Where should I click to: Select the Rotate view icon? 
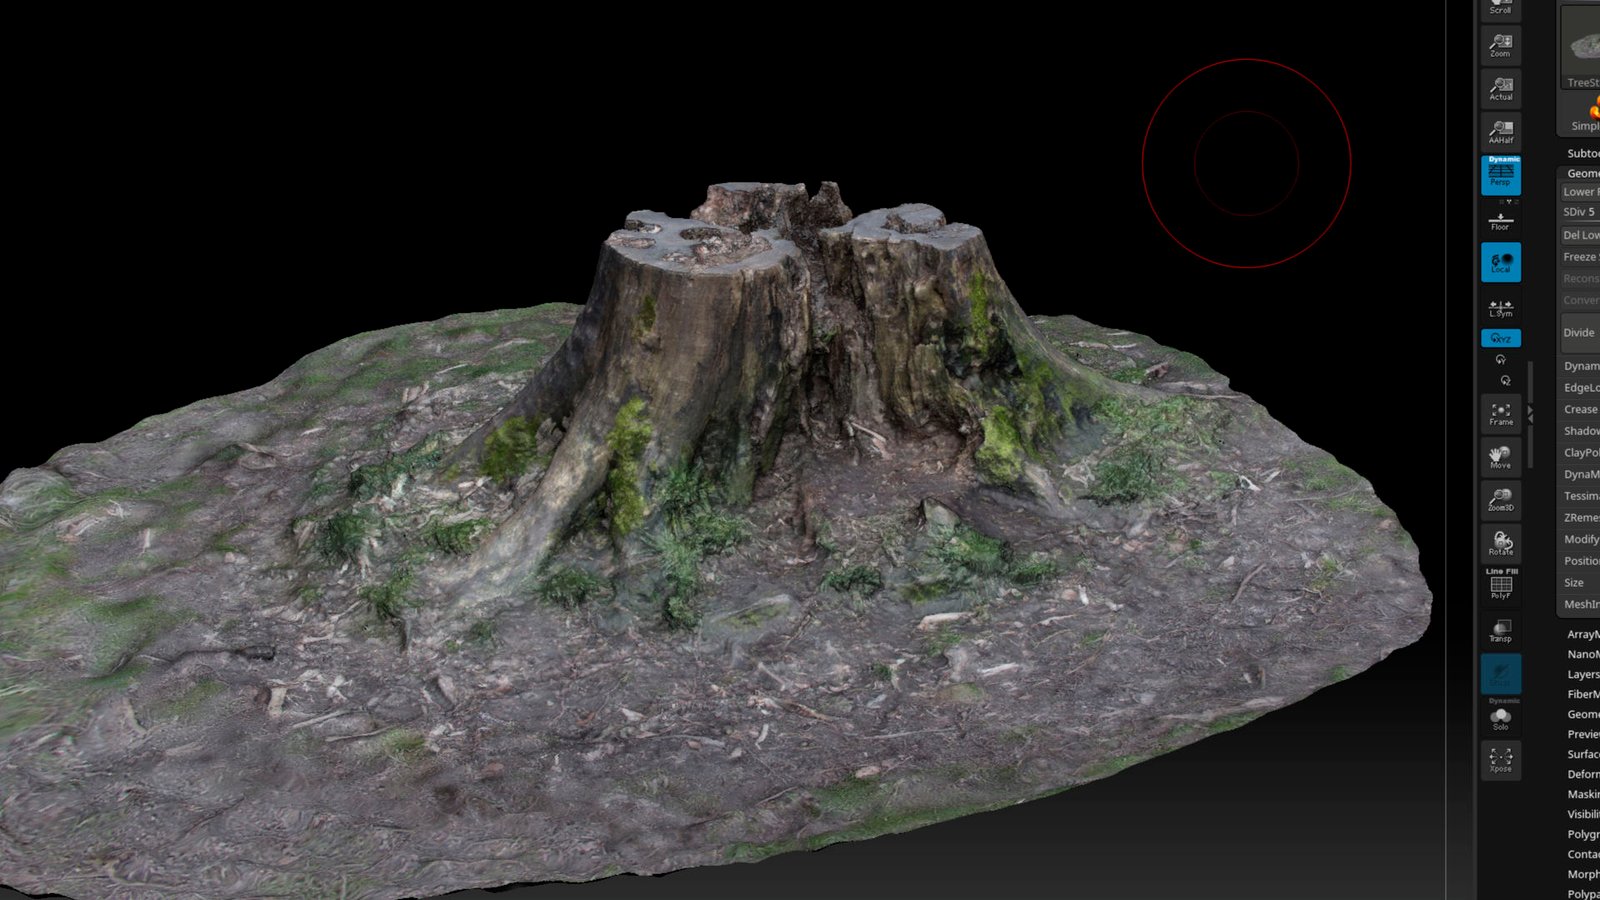(x=1500, y=543)
